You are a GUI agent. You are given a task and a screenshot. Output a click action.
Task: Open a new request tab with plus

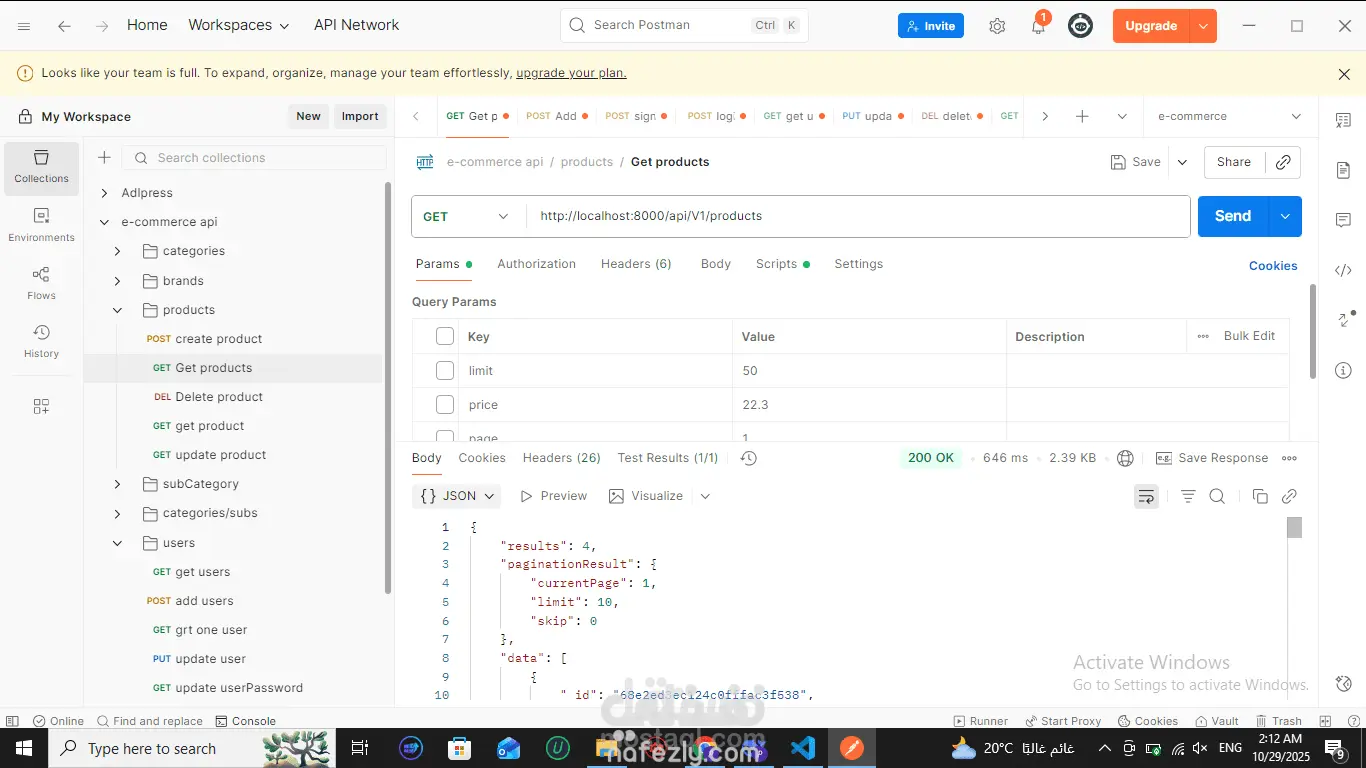point(1082,116)
